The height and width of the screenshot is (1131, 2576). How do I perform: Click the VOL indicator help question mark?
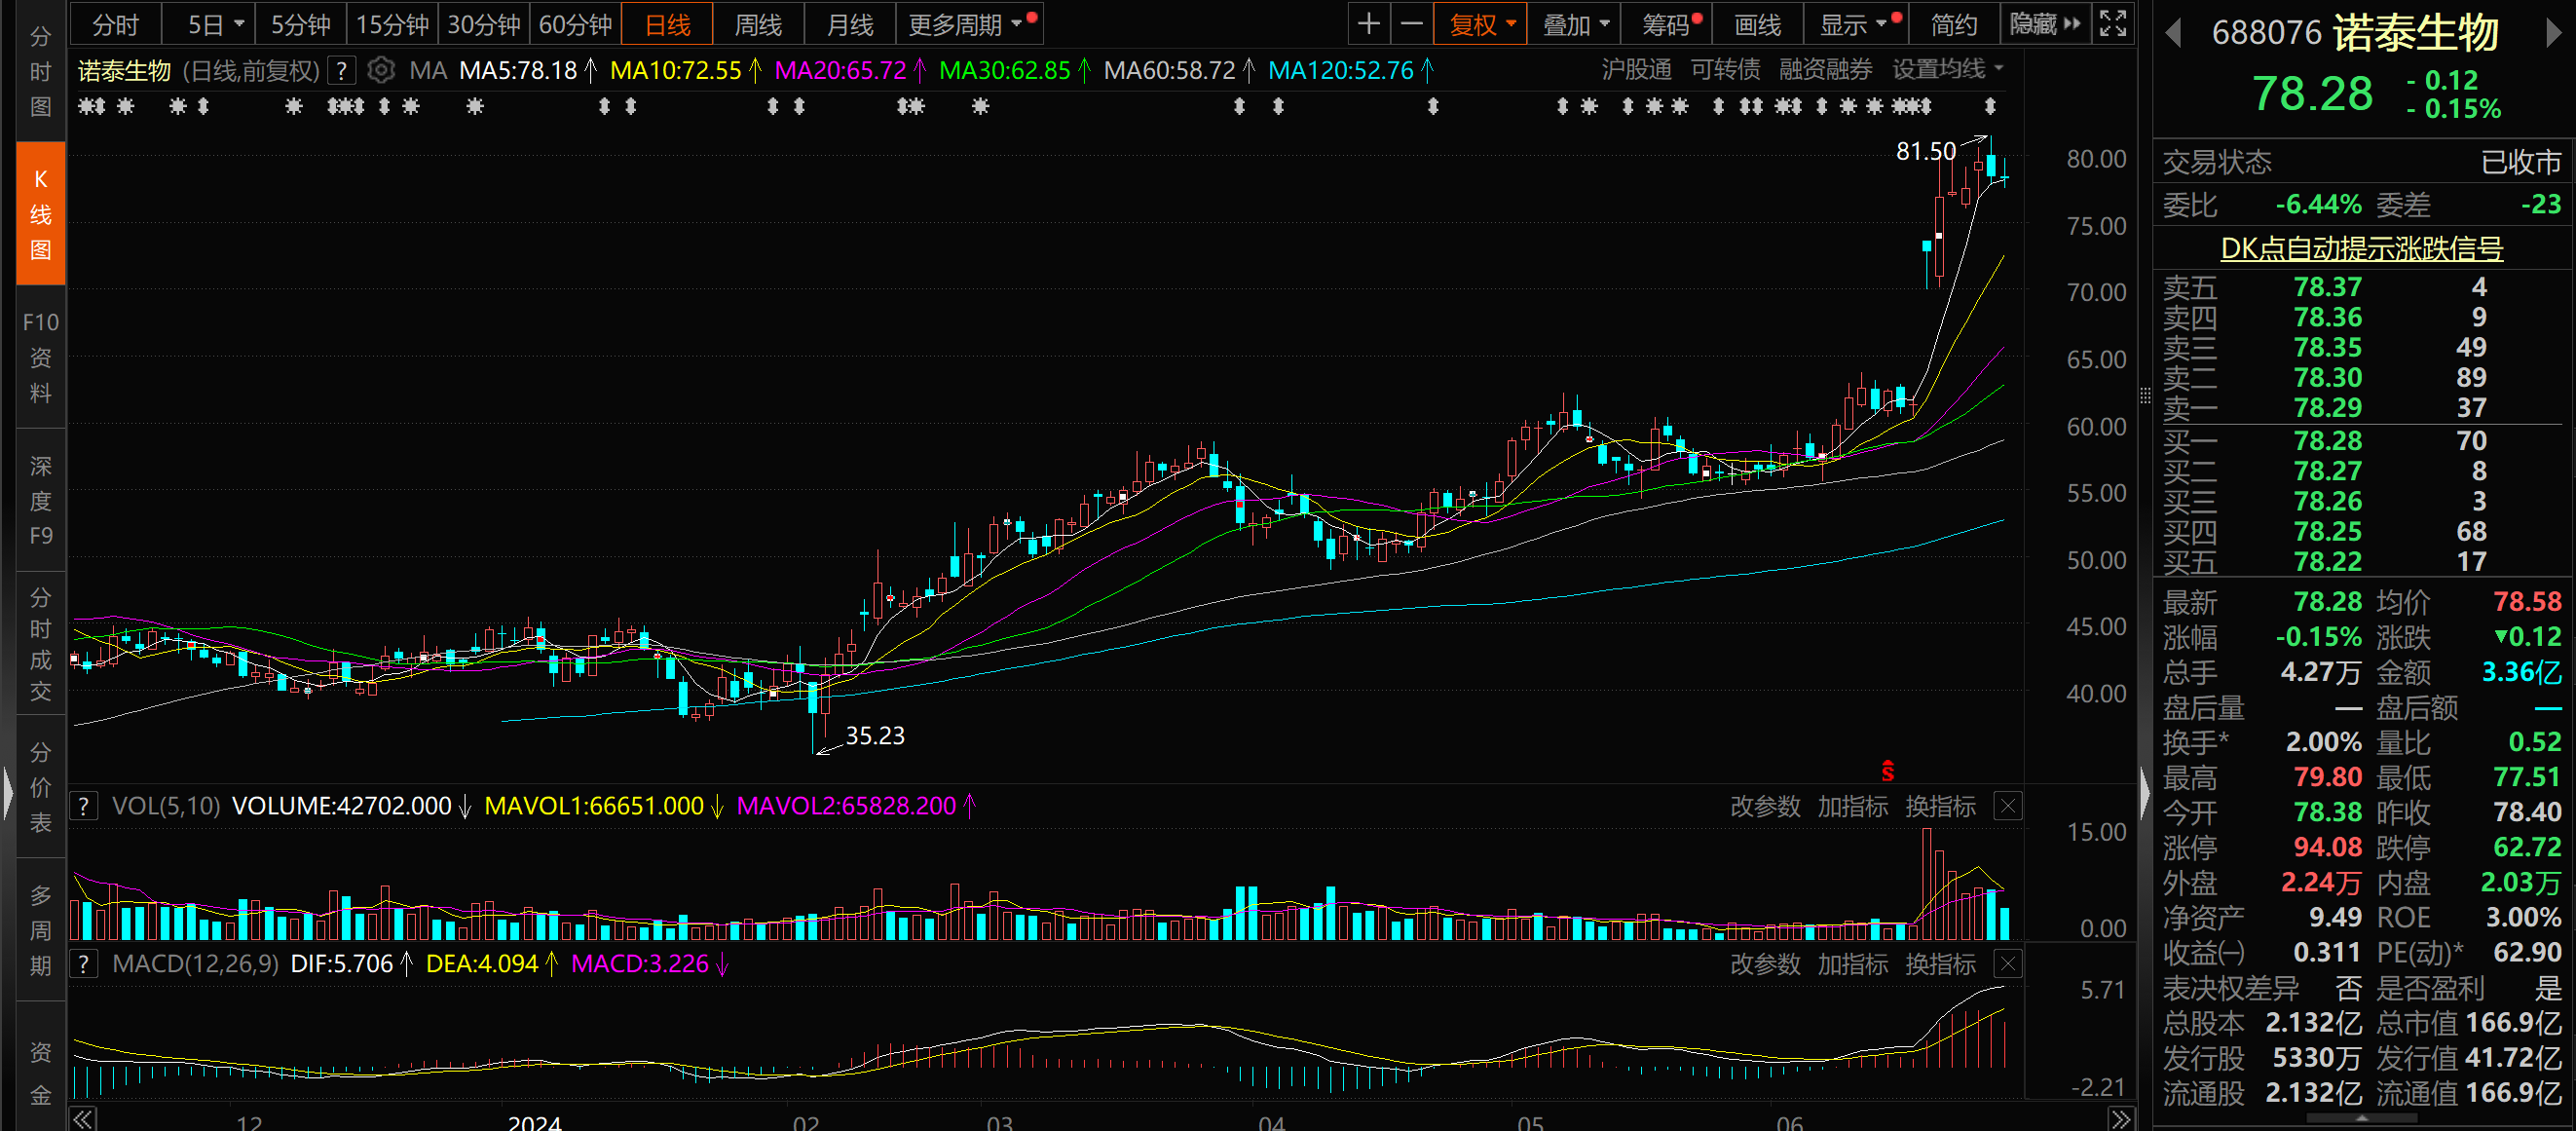point(84,806)
